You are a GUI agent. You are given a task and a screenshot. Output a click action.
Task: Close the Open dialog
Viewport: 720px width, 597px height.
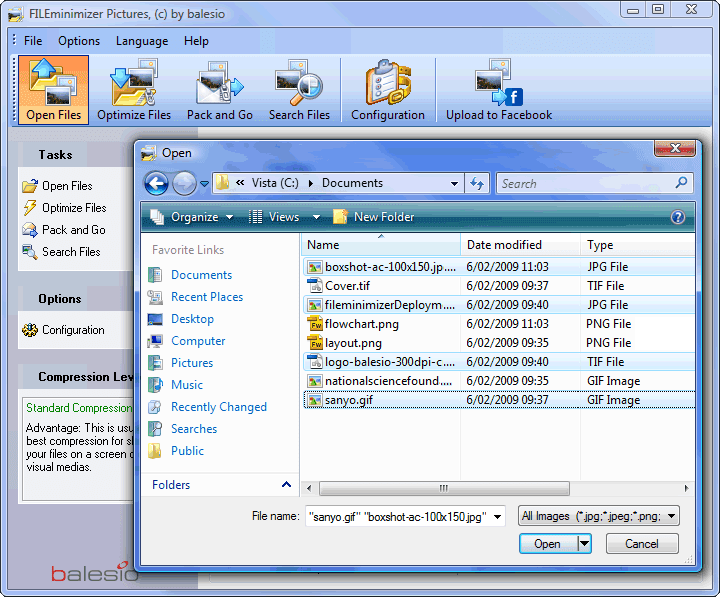point(675,148)
